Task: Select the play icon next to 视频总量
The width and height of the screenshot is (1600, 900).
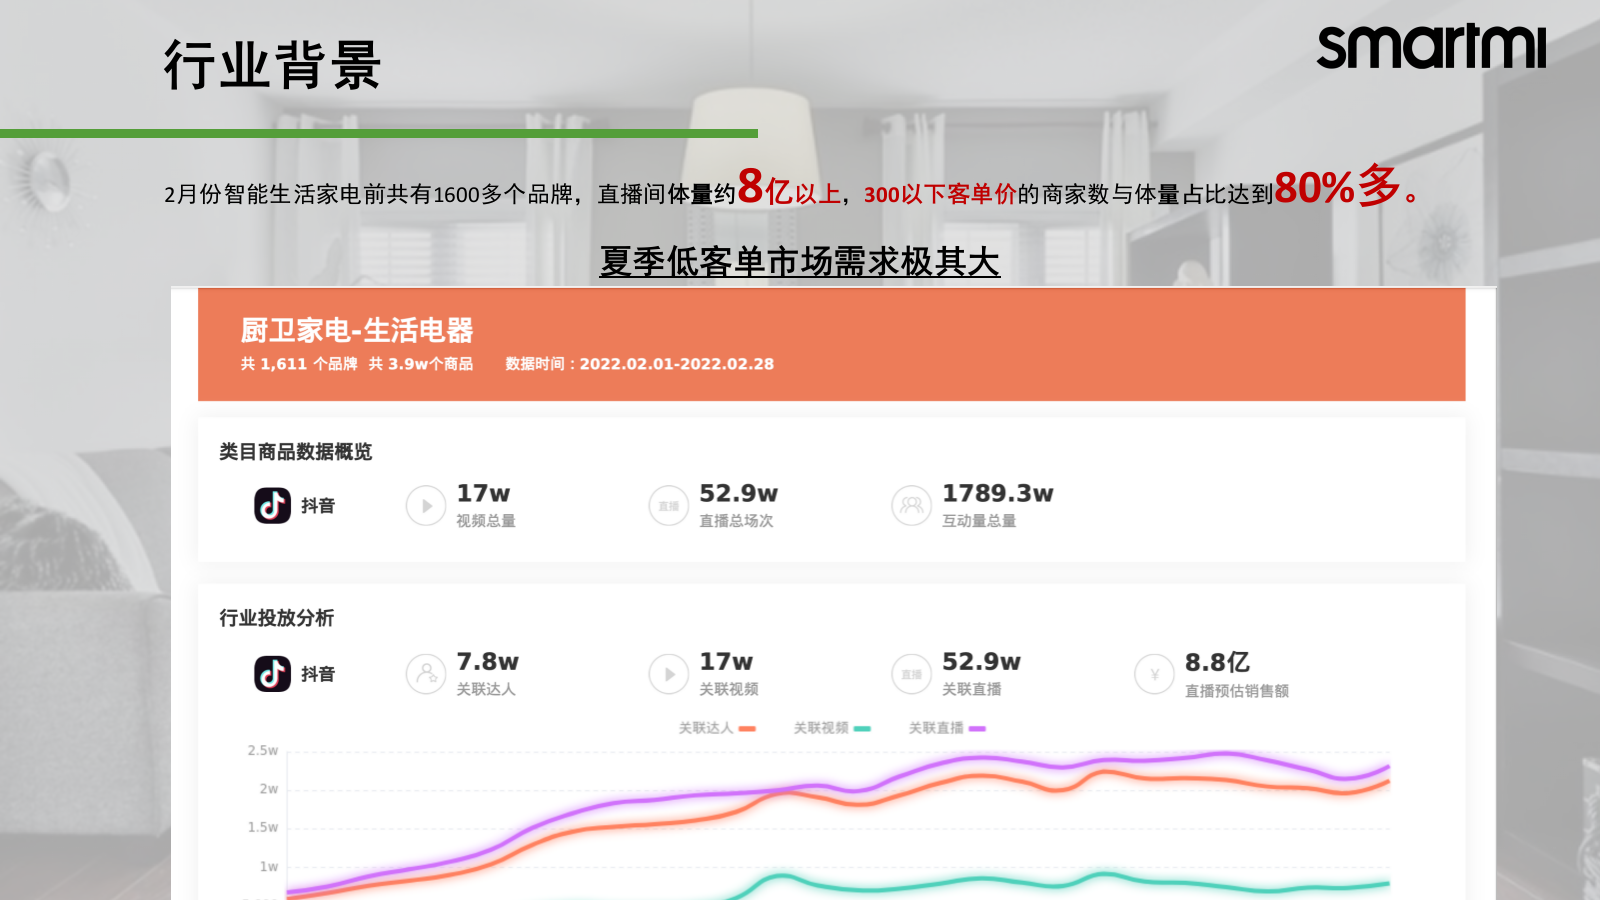Action: point(425,505)
